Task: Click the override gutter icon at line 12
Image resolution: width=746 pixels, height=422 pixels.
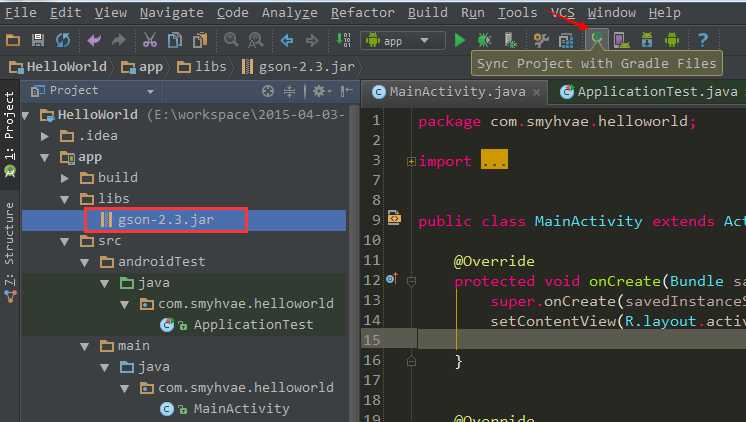Action: (392, 279)
